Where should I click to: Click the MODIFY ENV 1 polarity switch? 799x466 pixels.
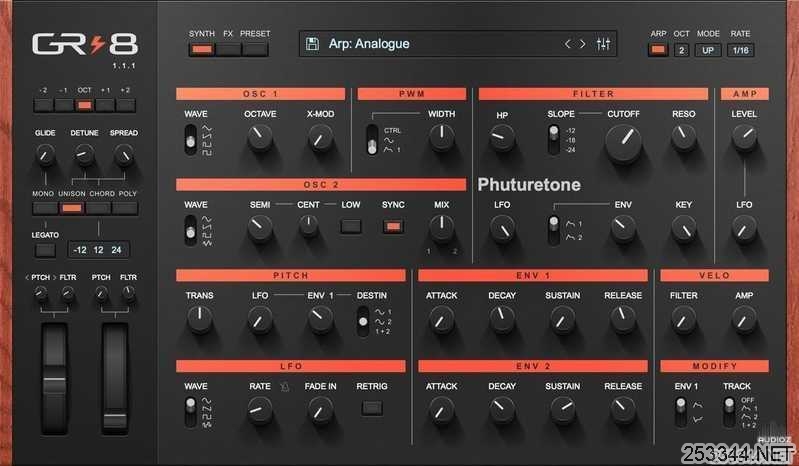pos(681,412)
